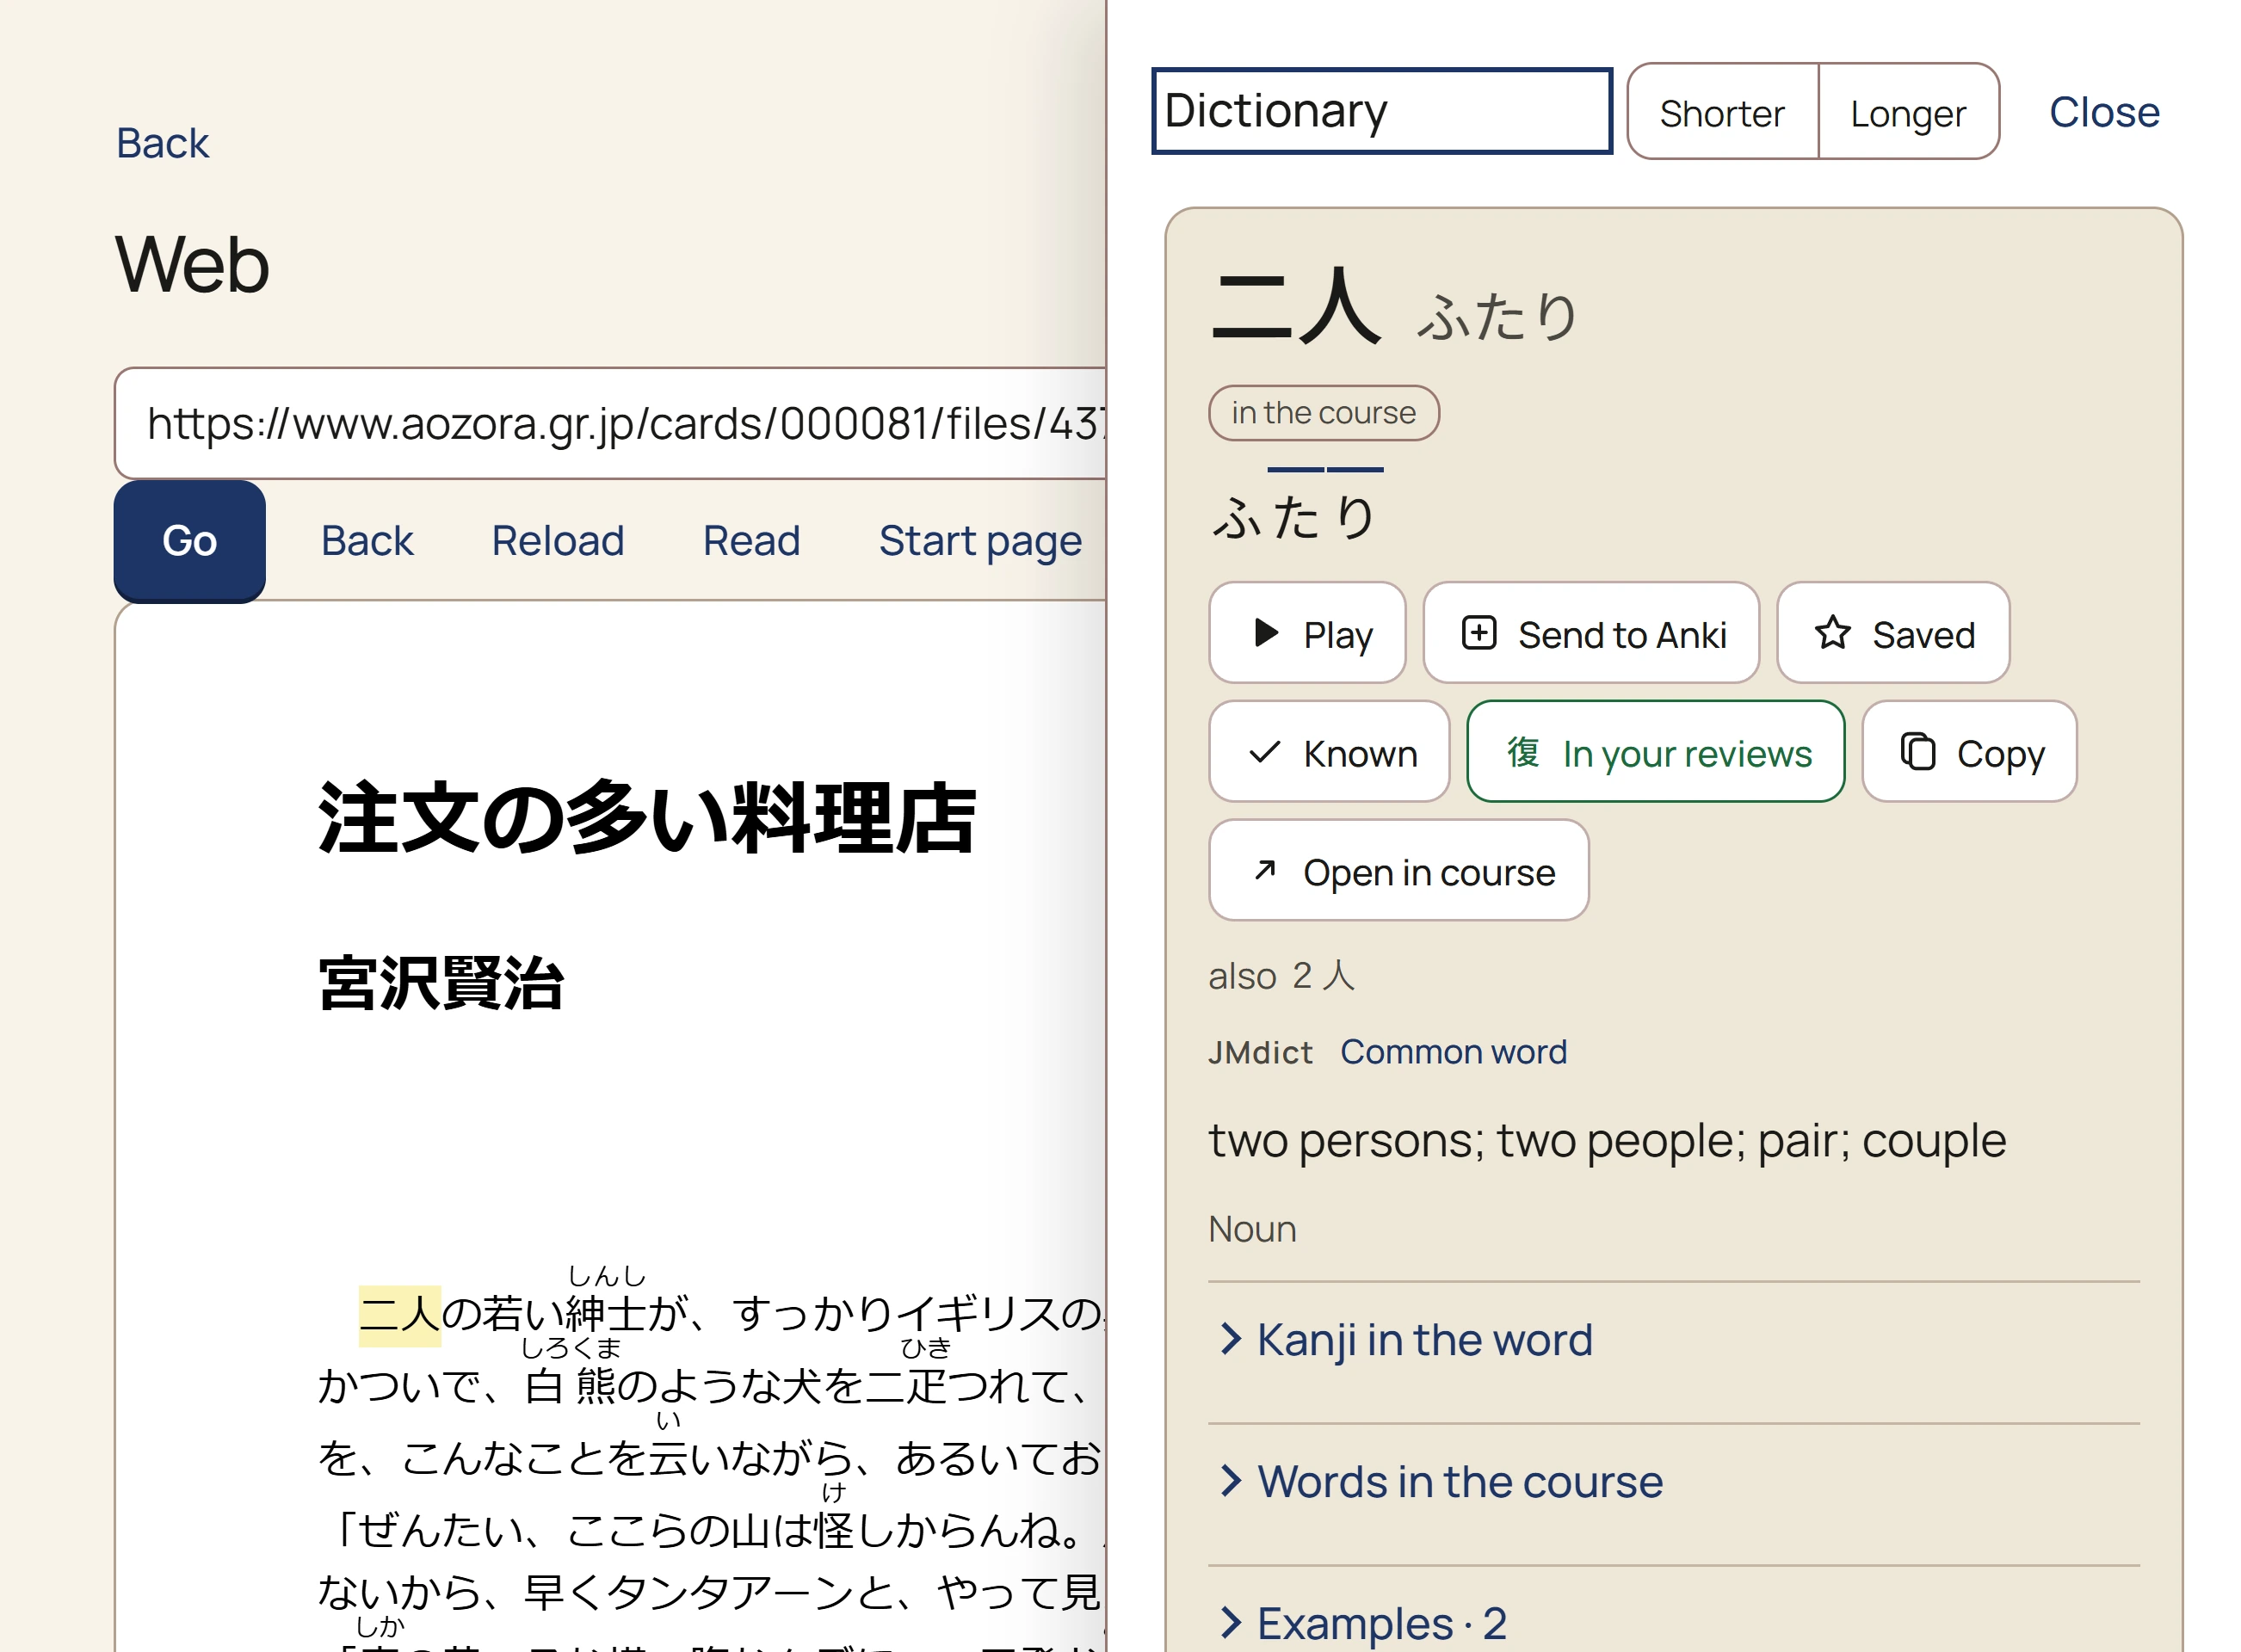The image size is (2241, 1652).
Task: Click the Back link above the Web heading
Action: pos(163,143)
